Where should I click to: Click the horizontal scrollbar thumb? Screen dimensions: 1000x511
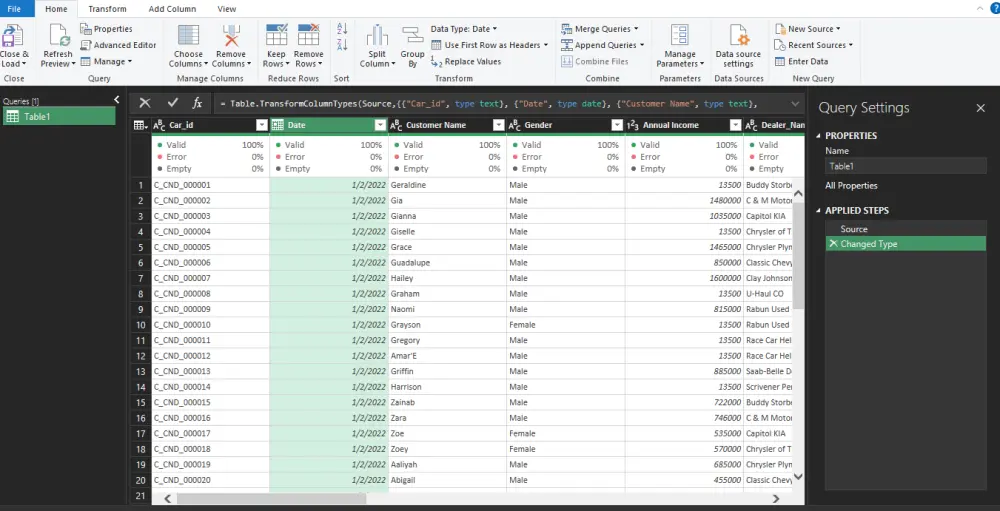tap(272, 498)
